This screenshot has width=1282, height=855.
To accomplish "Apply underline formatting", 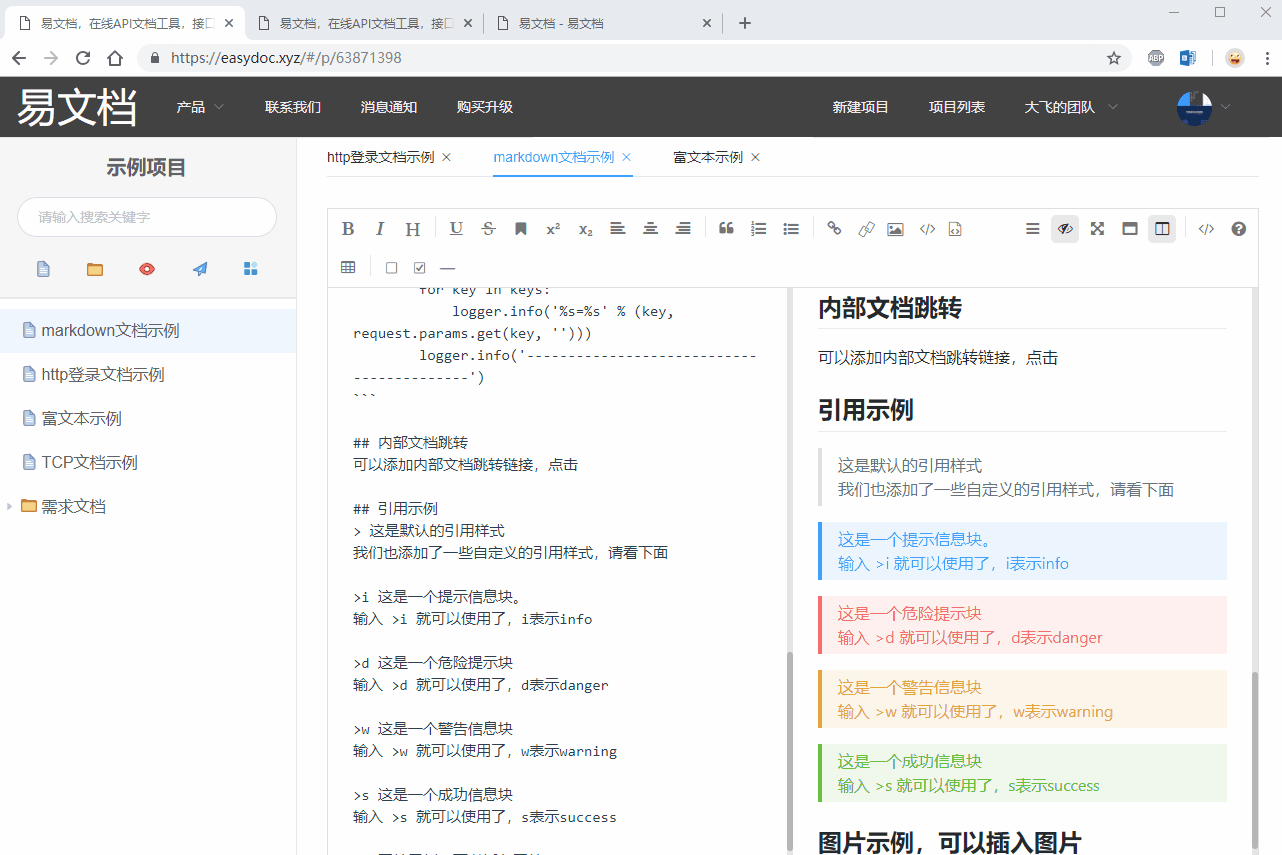I will [x=456, y=229].
